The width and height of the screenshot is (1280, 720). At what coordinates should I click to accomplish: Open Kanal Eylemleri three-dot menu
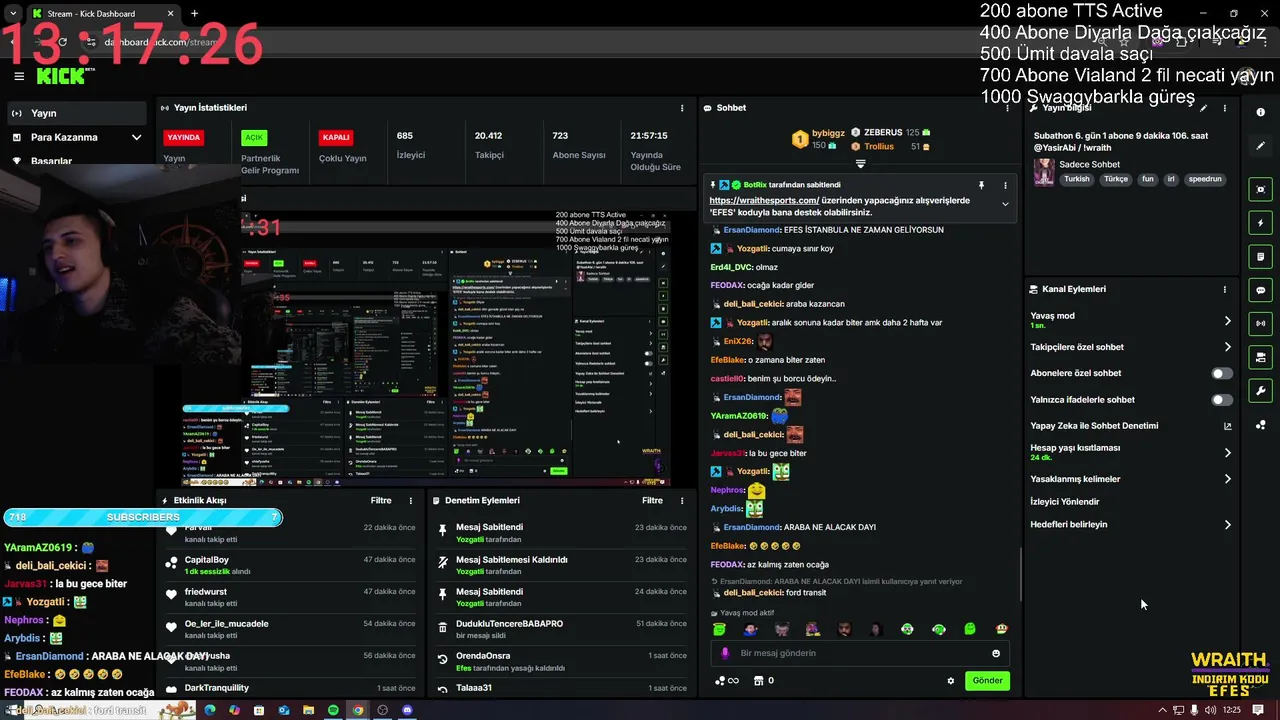[x=1225, y=289]
